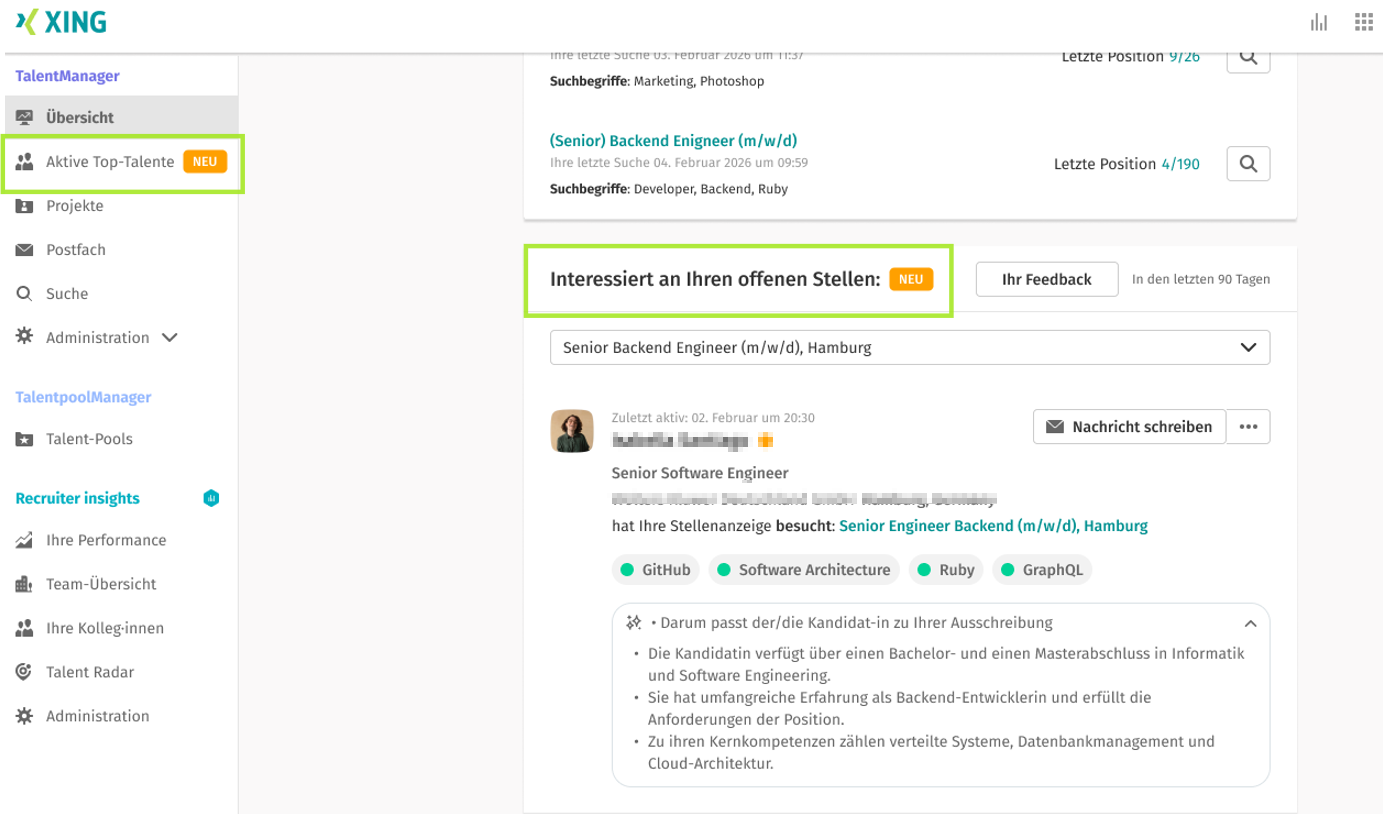This screenshot has width=1383, height=814.
Task: Open the apps grid icon top right
Action: tap(1363, 21)
